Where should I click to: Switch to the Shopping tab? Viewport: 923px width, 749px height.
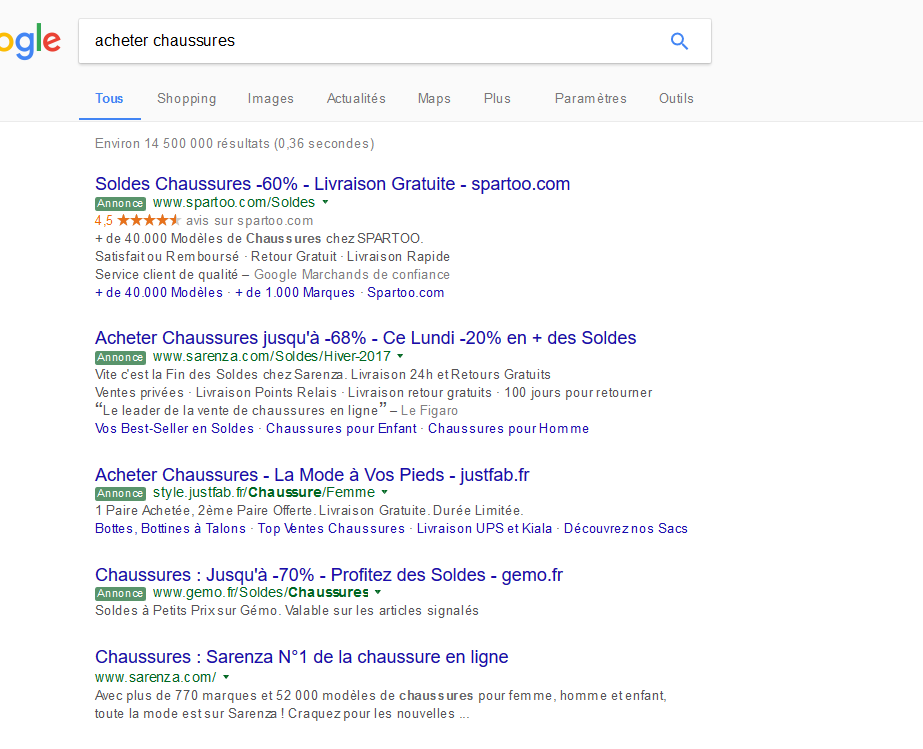click(187, 99)
